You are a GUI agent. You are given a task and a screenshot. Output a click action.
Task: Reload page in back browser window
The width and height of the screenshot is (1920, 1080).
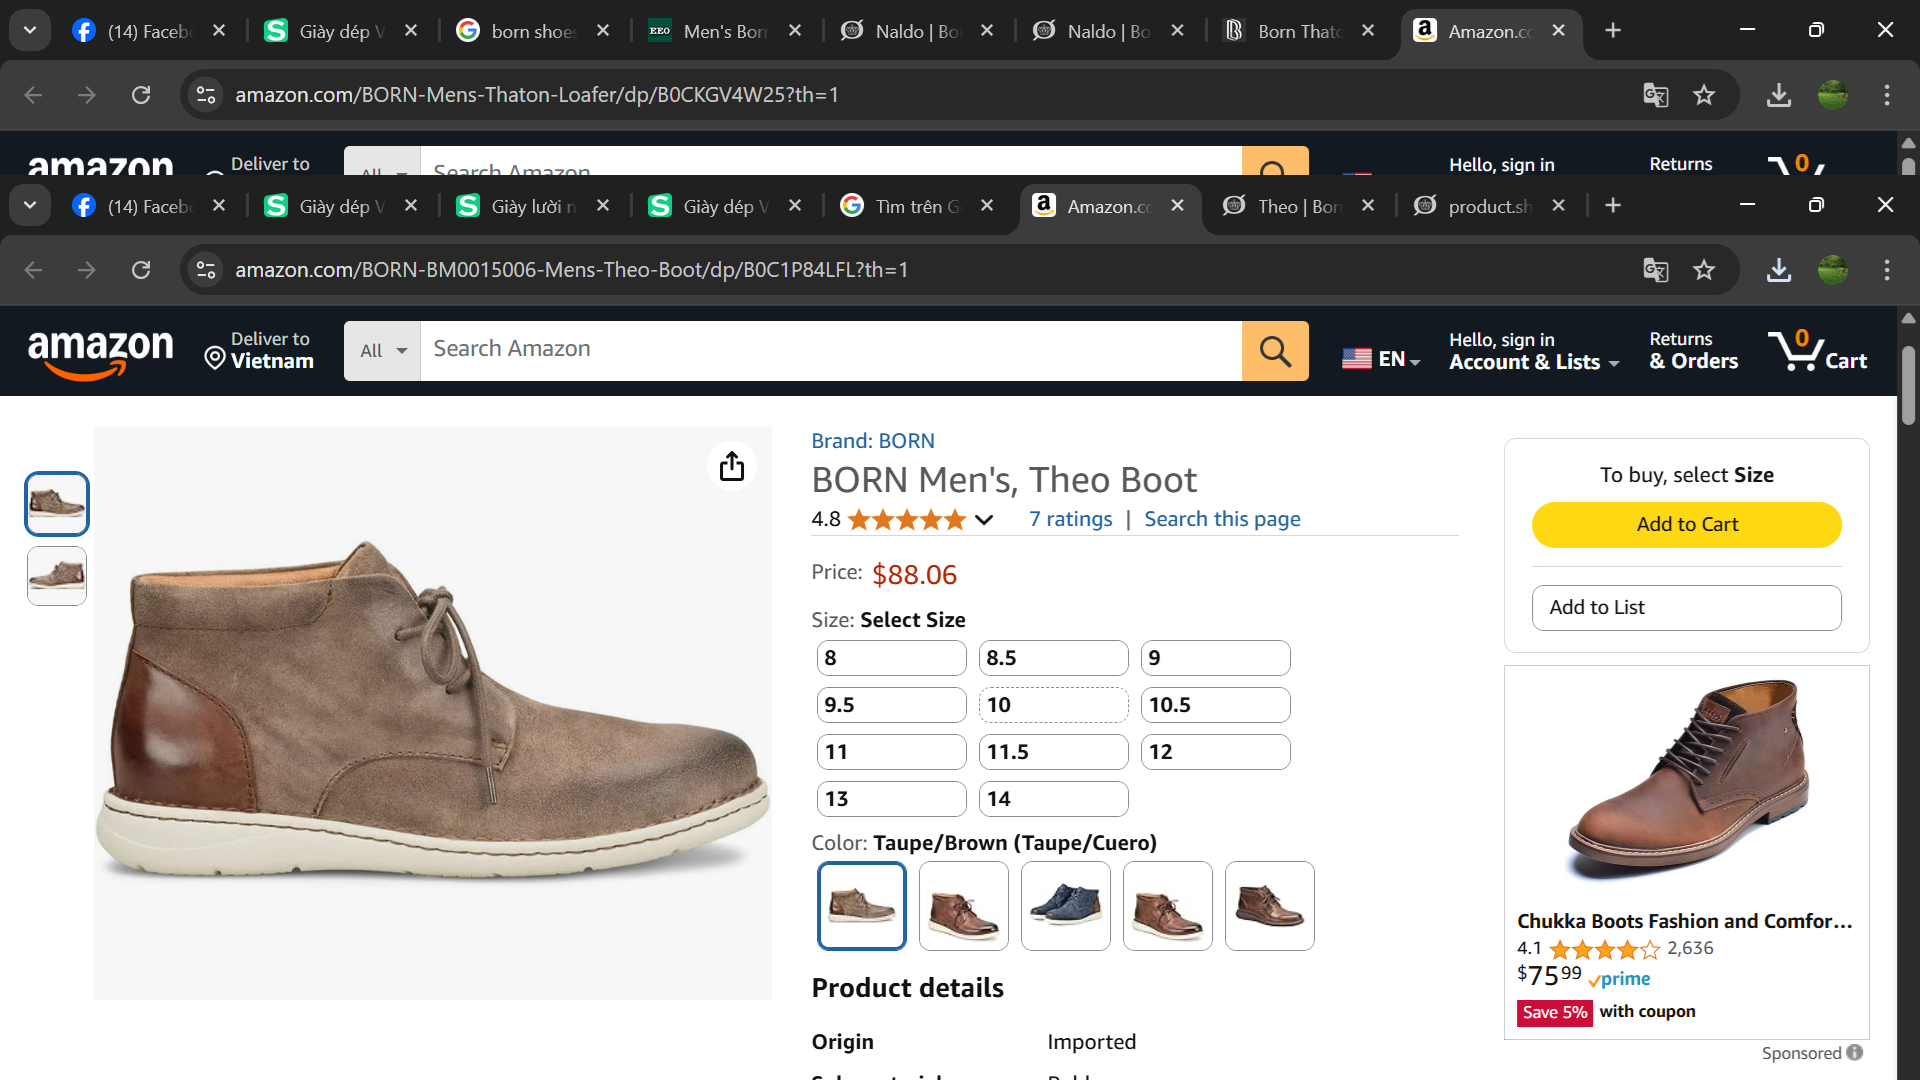click(x=141, y=95)
